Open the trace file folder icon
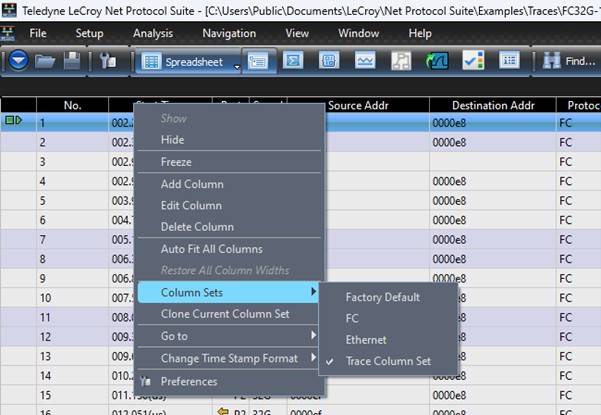The width and height of the screenshot is (601, 415). 45,61
